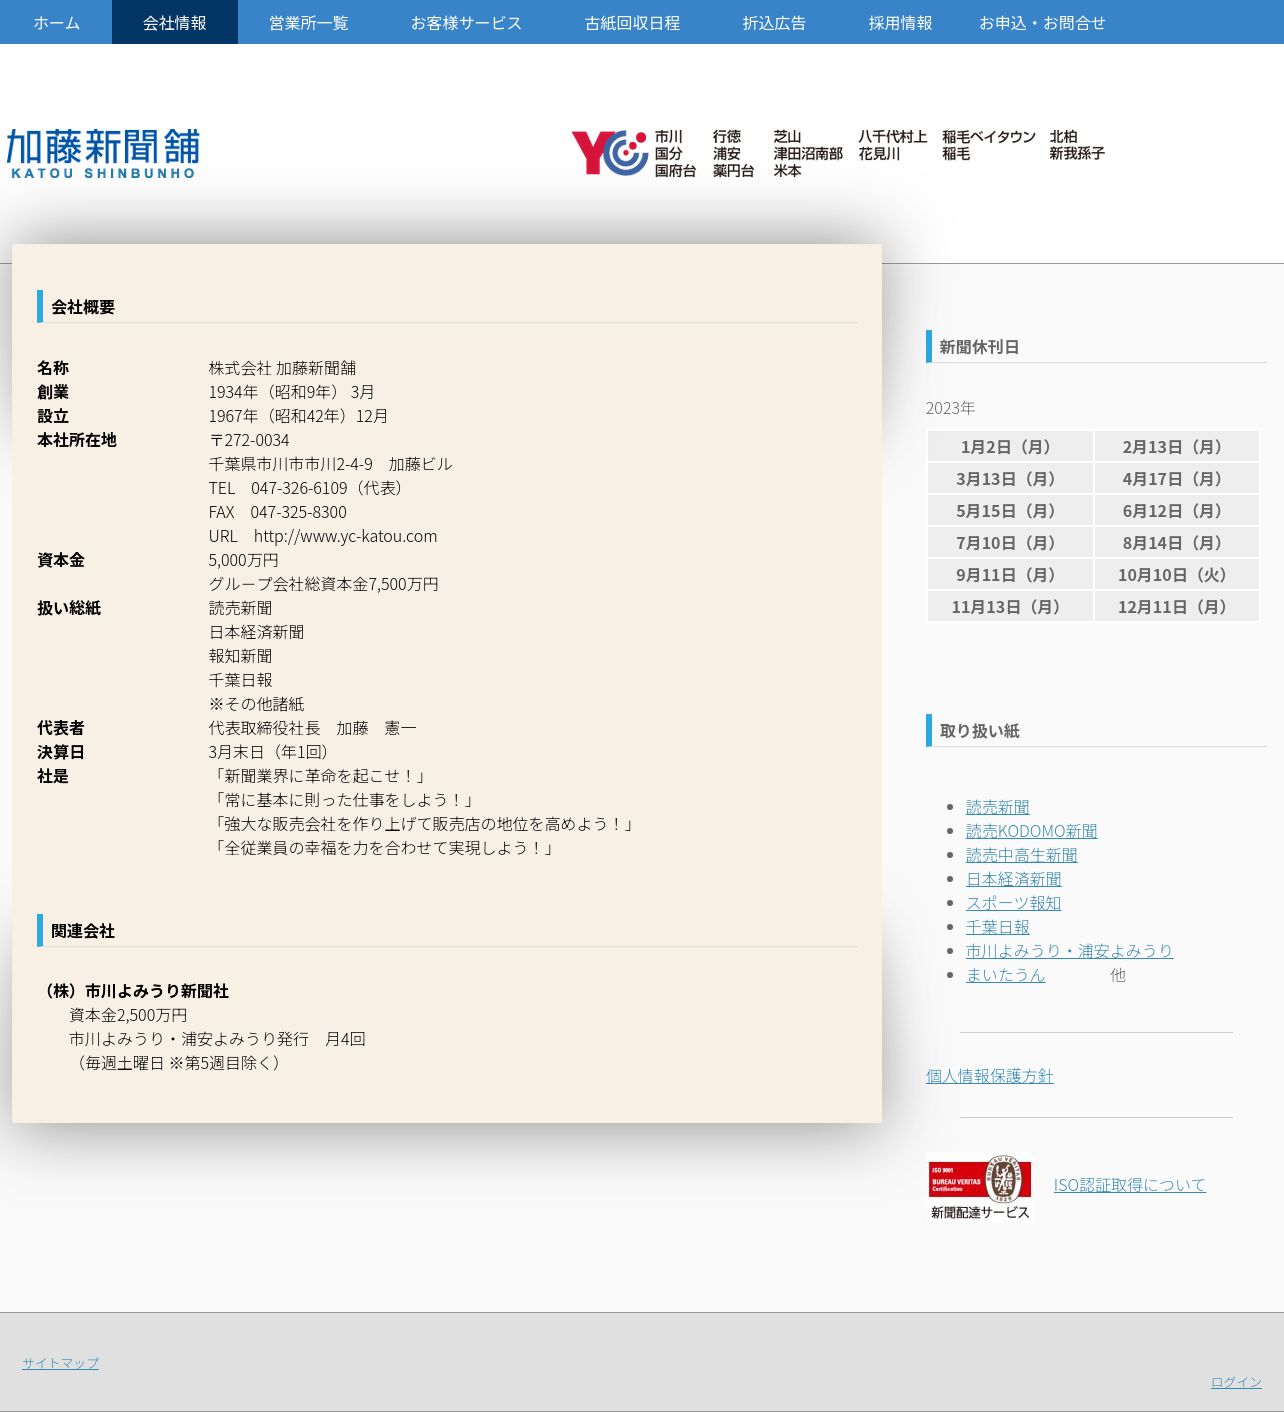
Task: Open the 個人情報保護方針 link
Action: [989, 1076]
